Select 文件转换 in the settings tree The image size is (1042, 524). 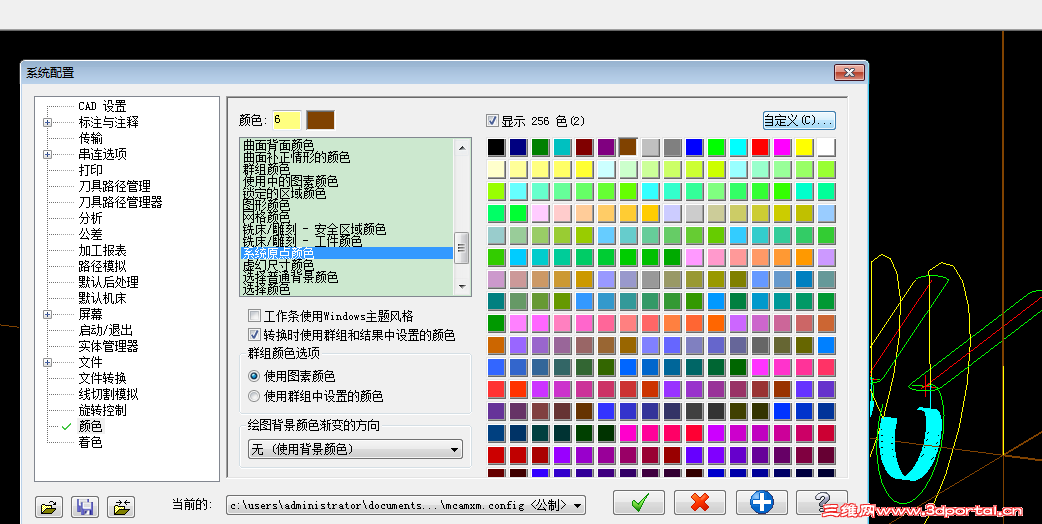[x=102, y=378]
